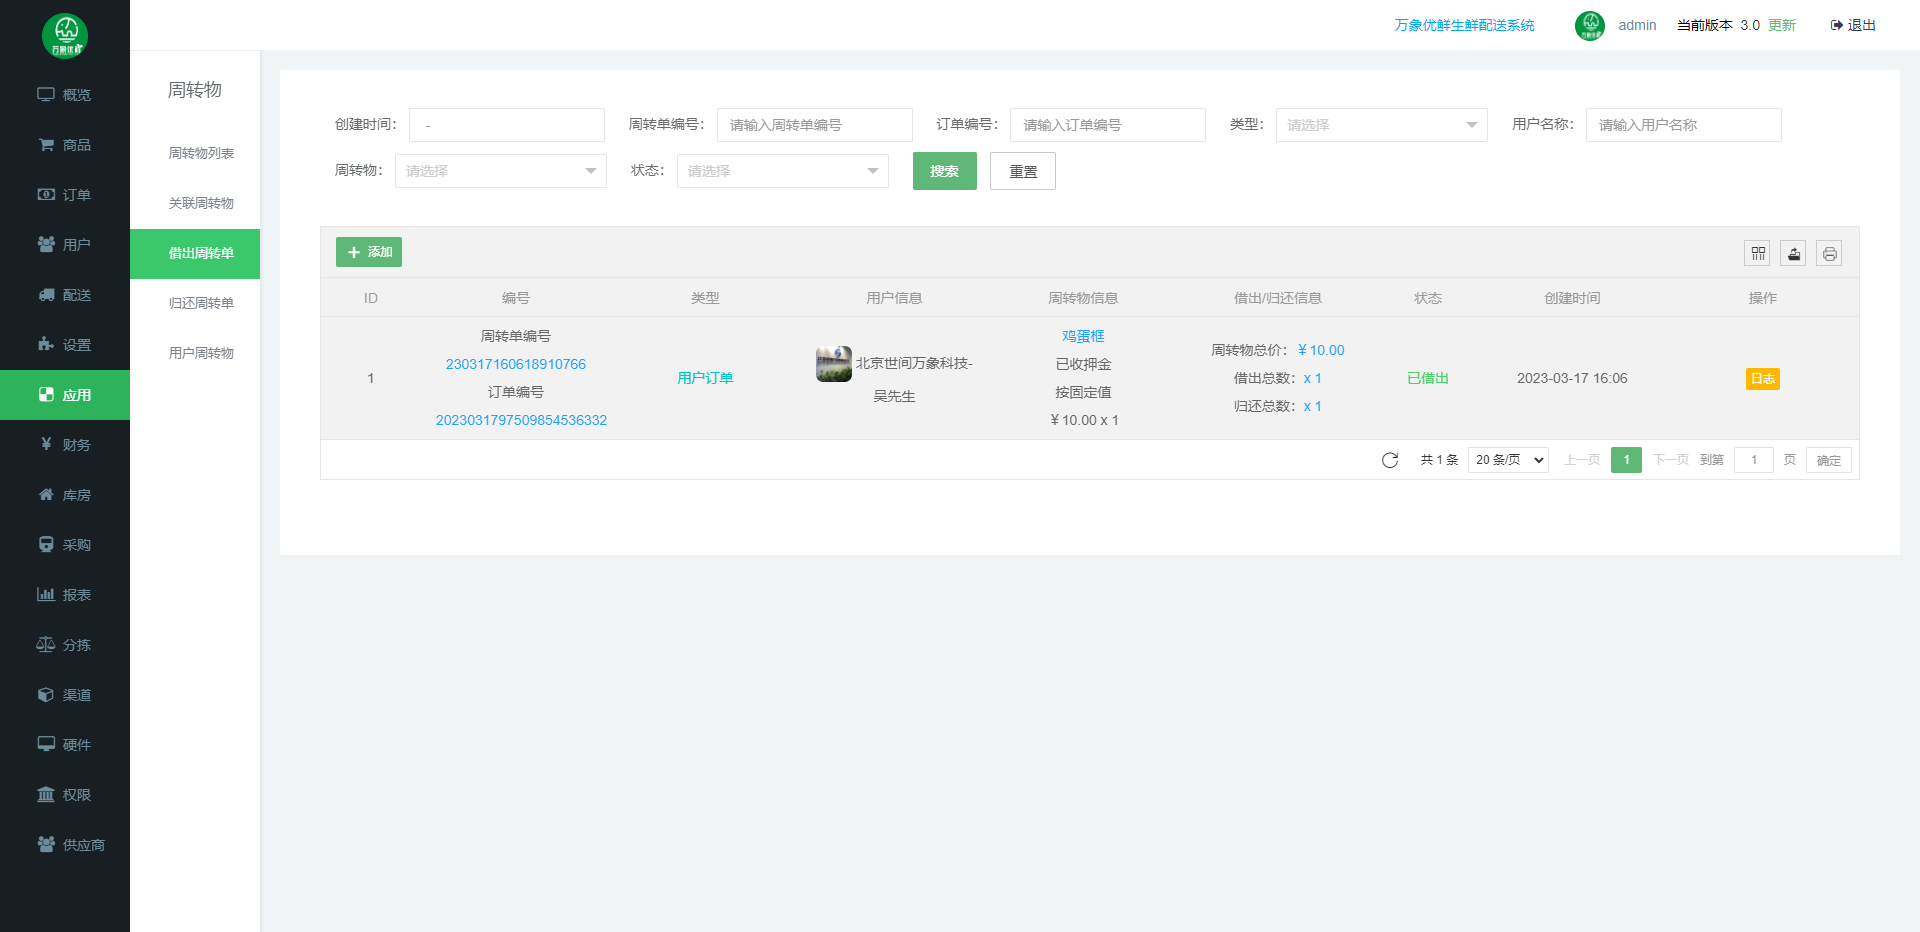Viewport: 1920px width, 932px height.
Task: Click the user thumbnail for 北京世间万象科技
Action: pos(834,364)
